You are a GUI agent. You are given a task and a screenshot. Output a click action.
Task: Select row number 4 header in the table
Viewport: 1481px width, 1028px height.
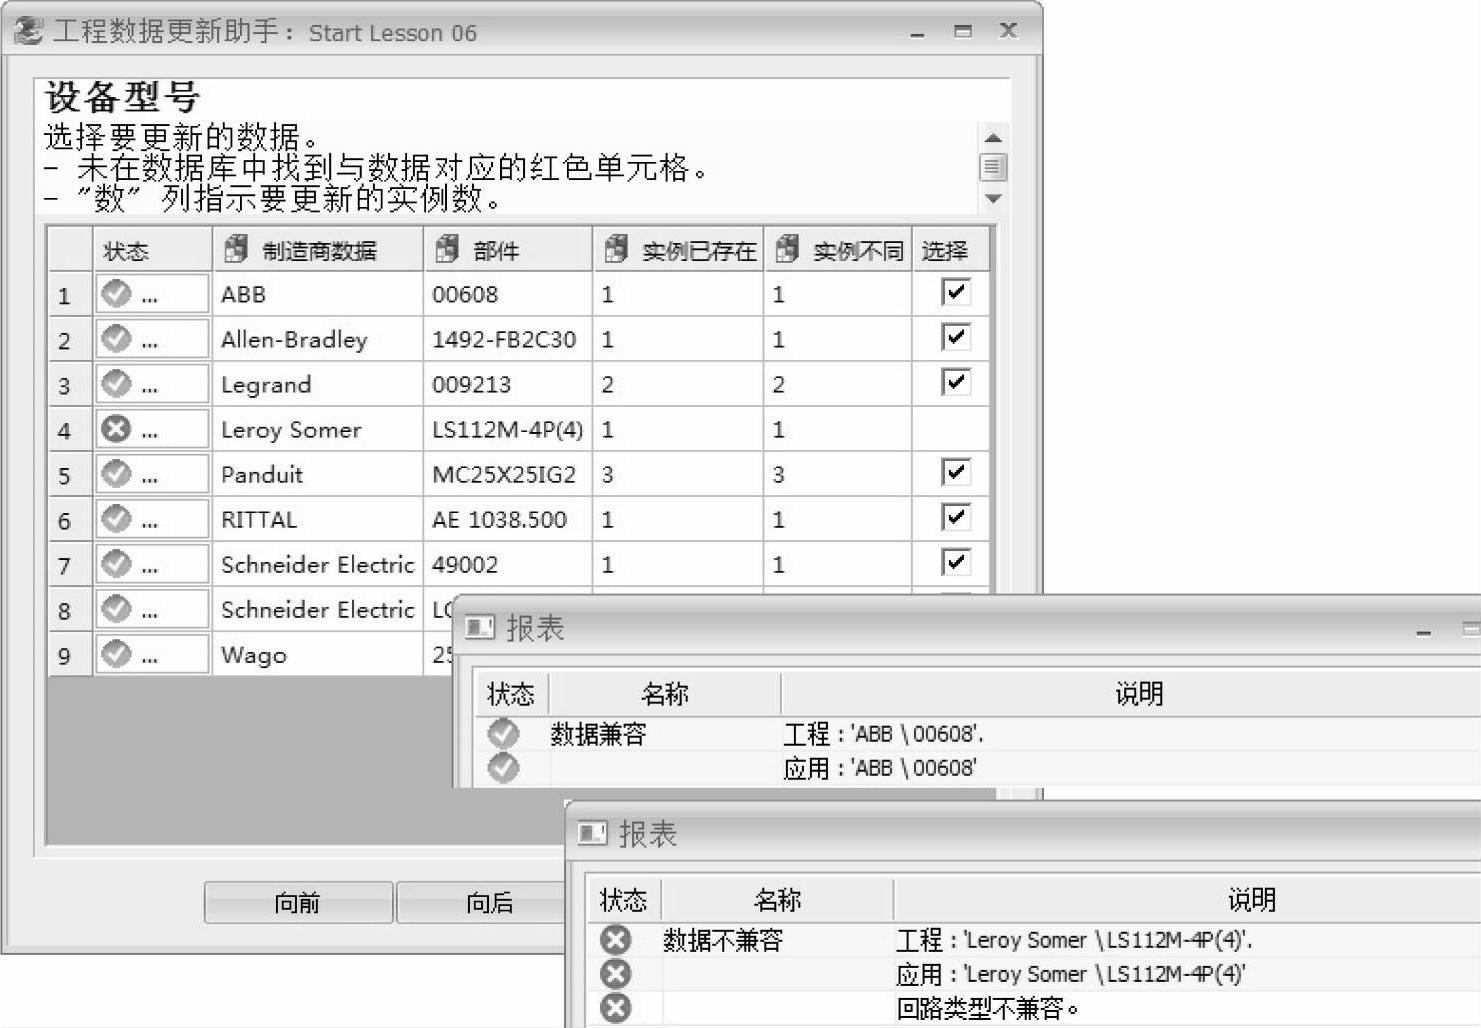(x=70, y=430)
